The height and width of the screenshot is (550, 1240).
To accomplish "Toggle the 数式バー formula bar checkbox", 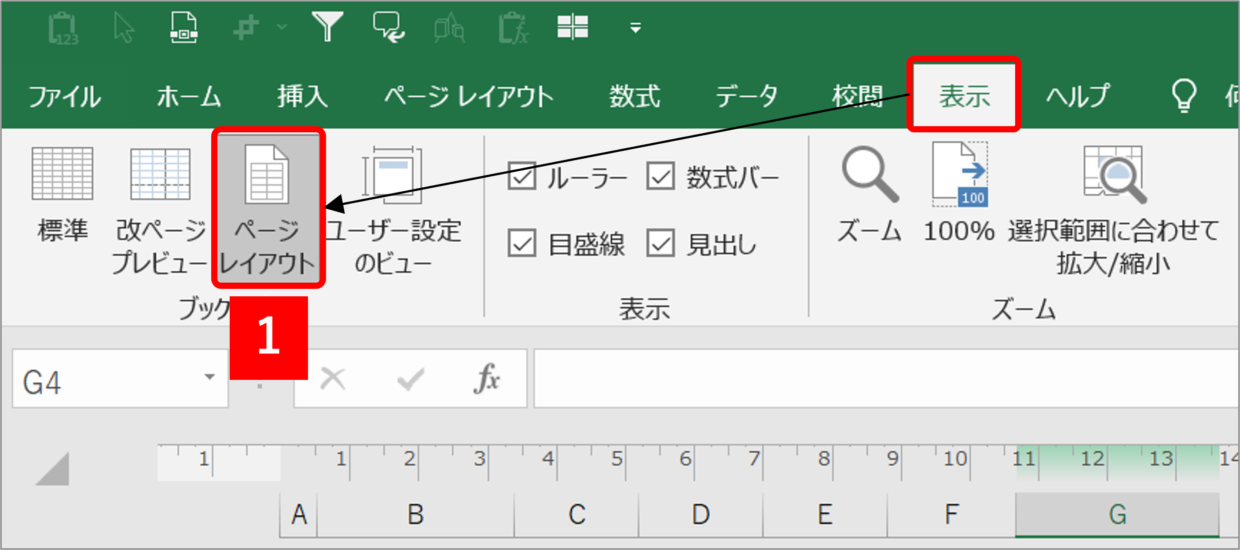I will (x=661, y=177).
